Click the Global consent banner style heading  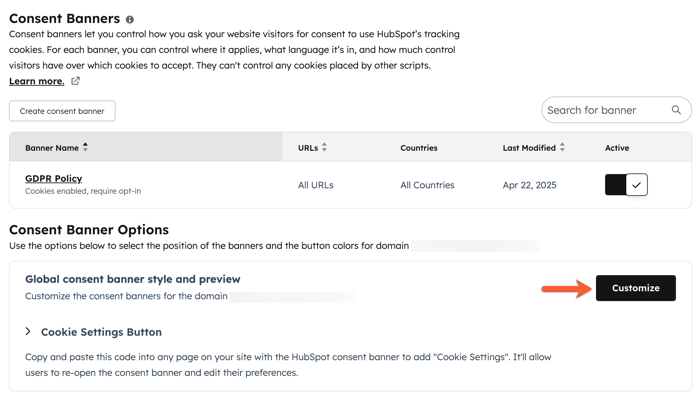pos(133,279)
